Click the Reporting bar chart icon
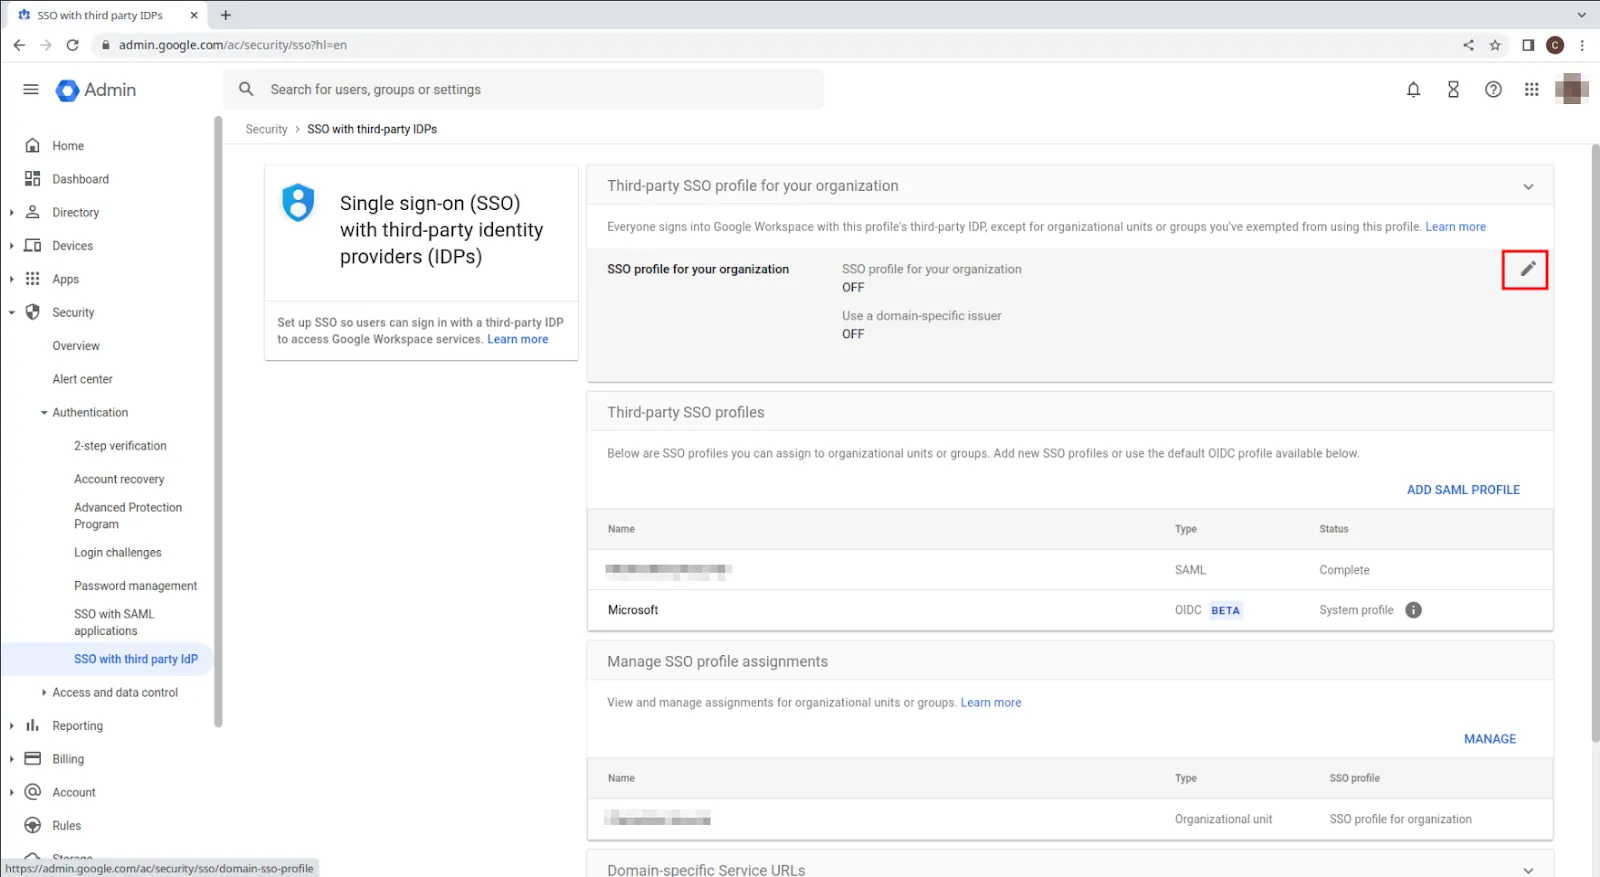1600x877 pixels. tap(32, 725)
